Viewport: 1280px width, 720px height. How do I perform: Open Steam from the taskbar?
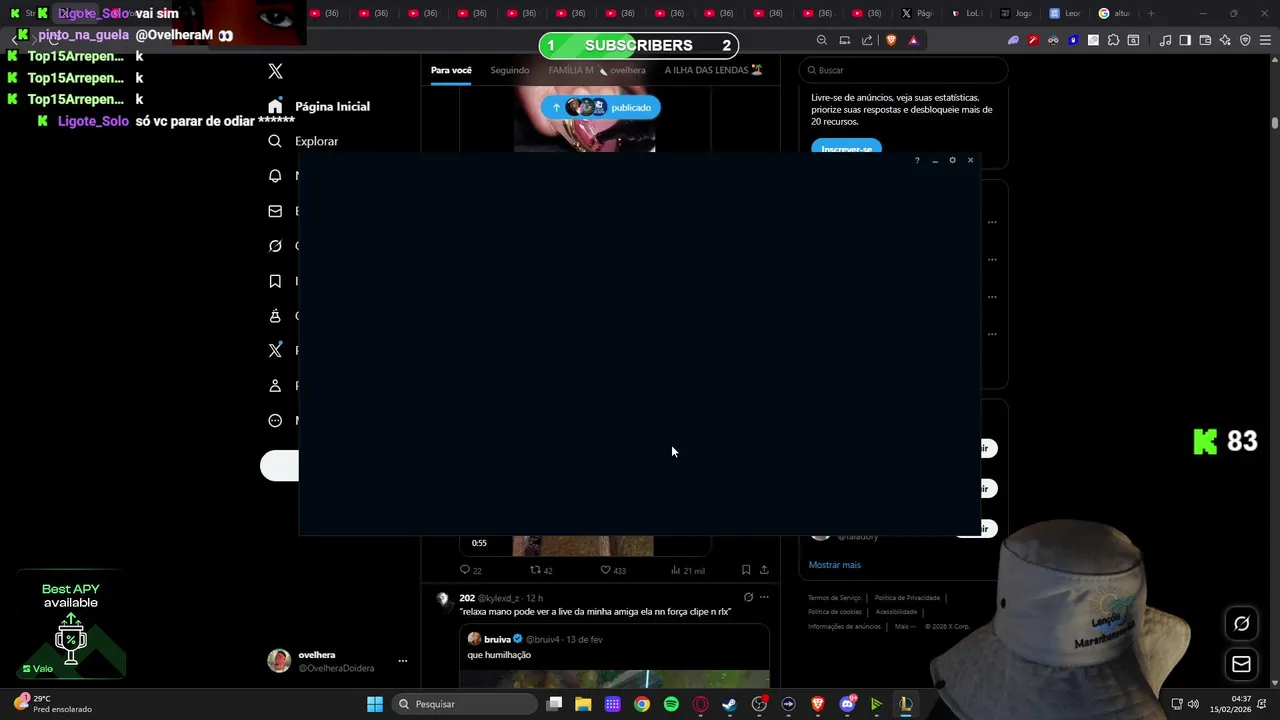(x=729, y=704)
